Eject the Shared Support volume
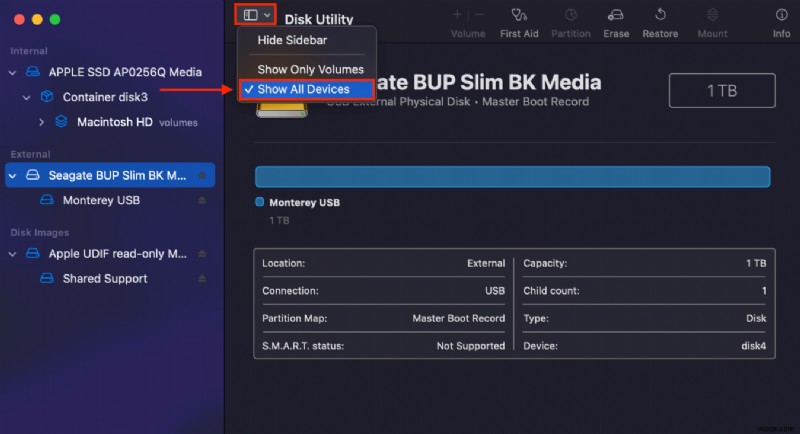 coord(202,278)
